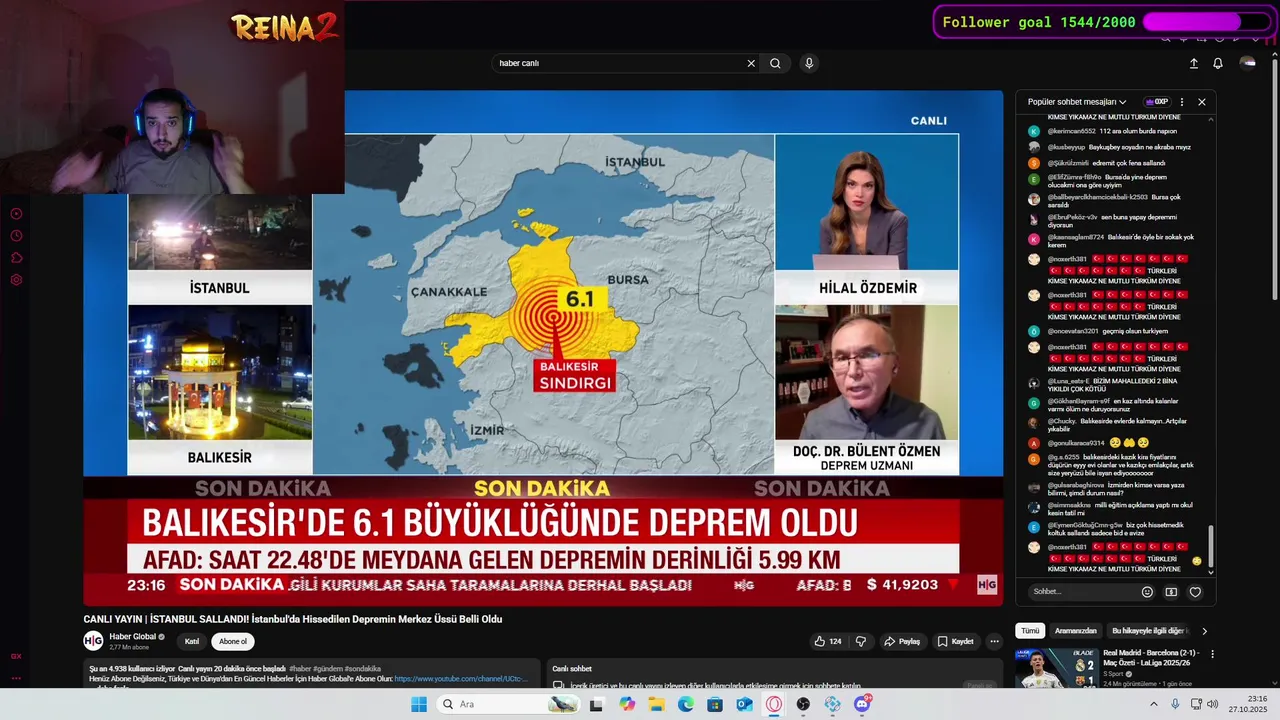Click the heart reaction in chat
The height and width of the screenshot is (720, 1280).
[1195, 592]
